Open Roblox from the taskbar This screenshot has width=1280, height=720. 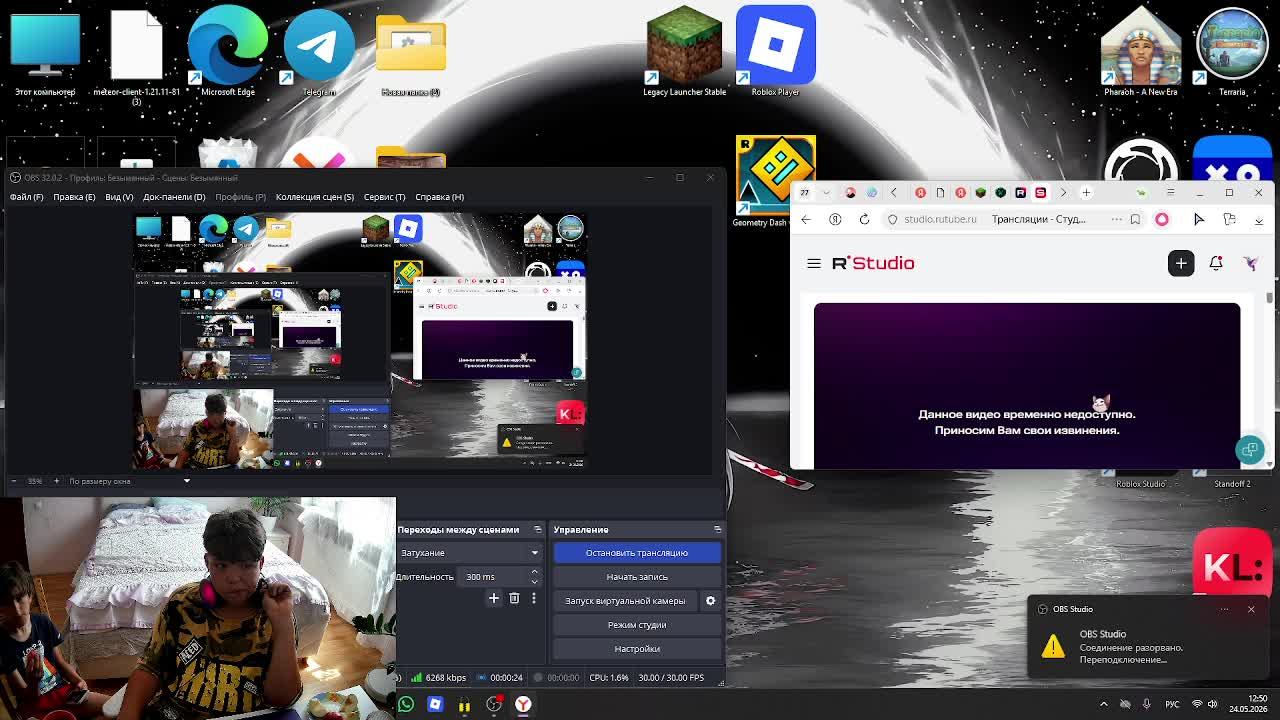(x=435, y=705)
